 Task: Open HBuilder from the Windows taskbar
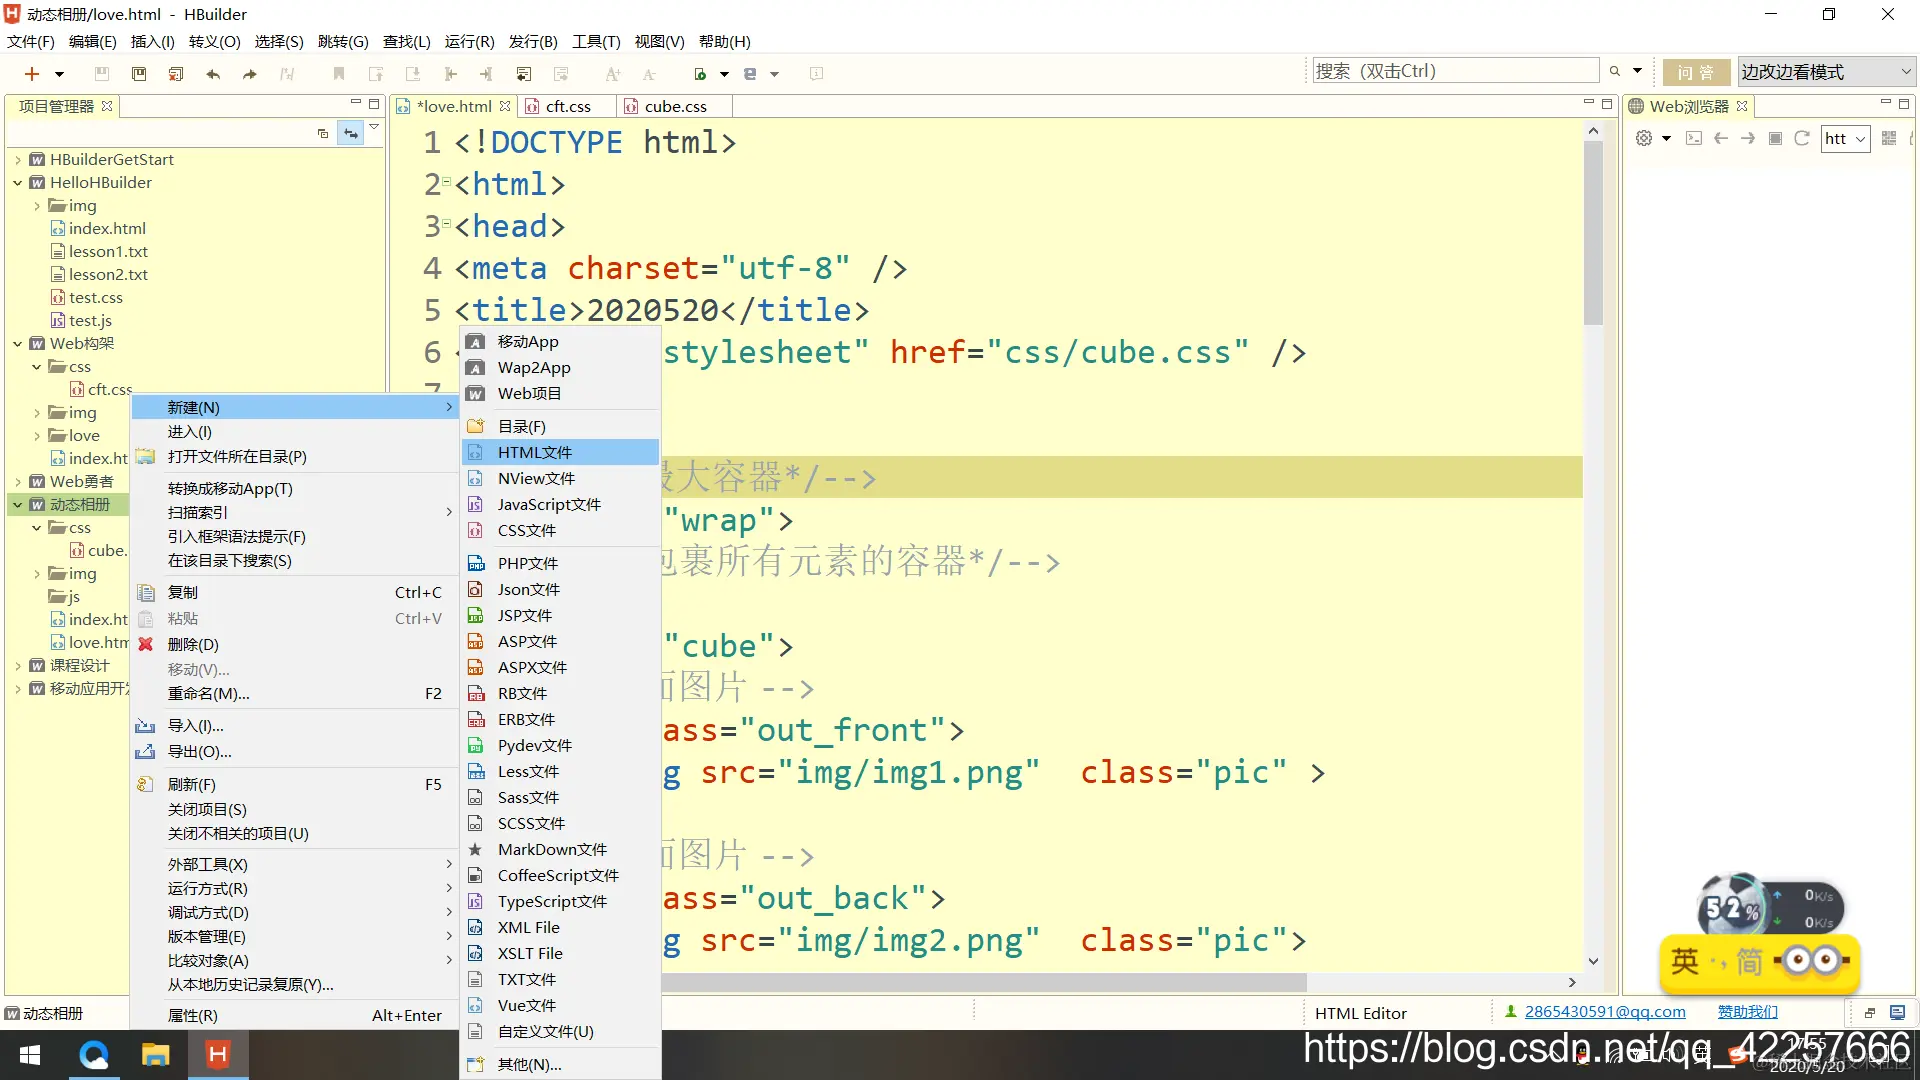click(217, 1054)
